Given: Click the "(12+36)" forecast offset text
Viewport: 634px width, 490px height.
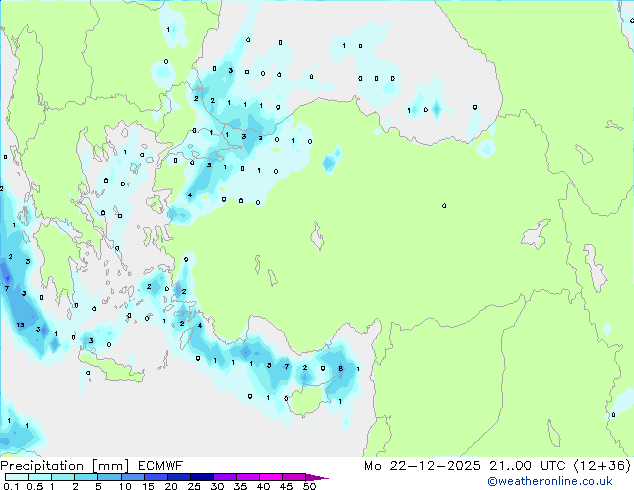Looking at the screenshot, I should [602, 466].
